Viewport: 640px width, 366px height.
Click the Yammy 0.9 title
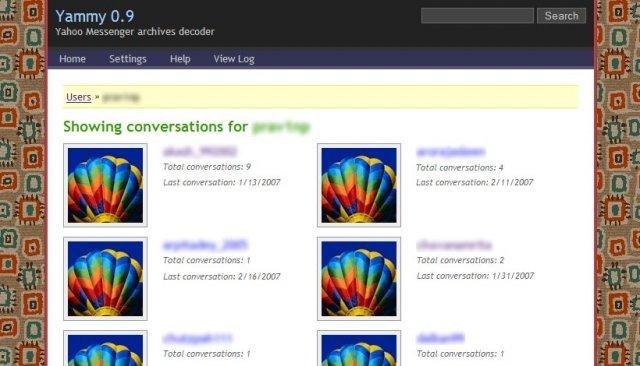pos(94,16)
